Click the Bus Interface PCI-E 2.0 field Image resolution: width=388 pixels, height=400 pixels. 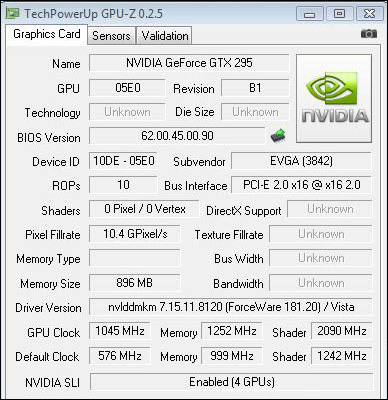[301, 185]
